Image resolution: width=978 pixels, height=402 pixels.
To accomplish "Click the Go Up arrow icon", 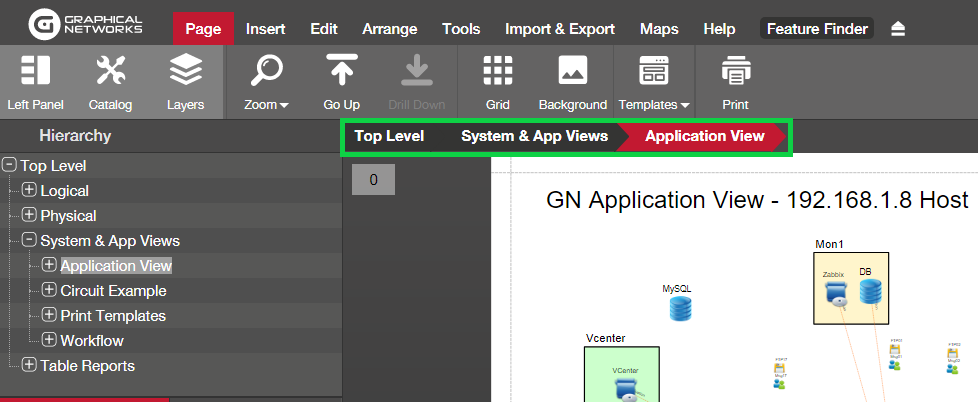I will 341,71.
